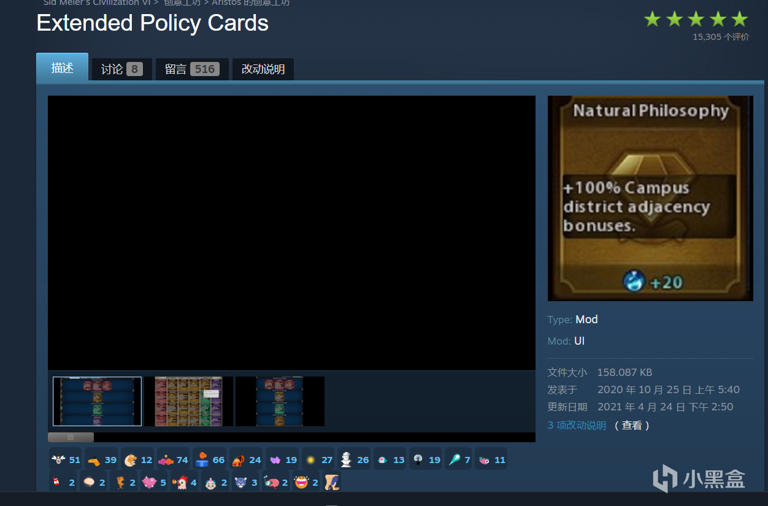Open the 留言 tab with 516 comments

(191, 69)
